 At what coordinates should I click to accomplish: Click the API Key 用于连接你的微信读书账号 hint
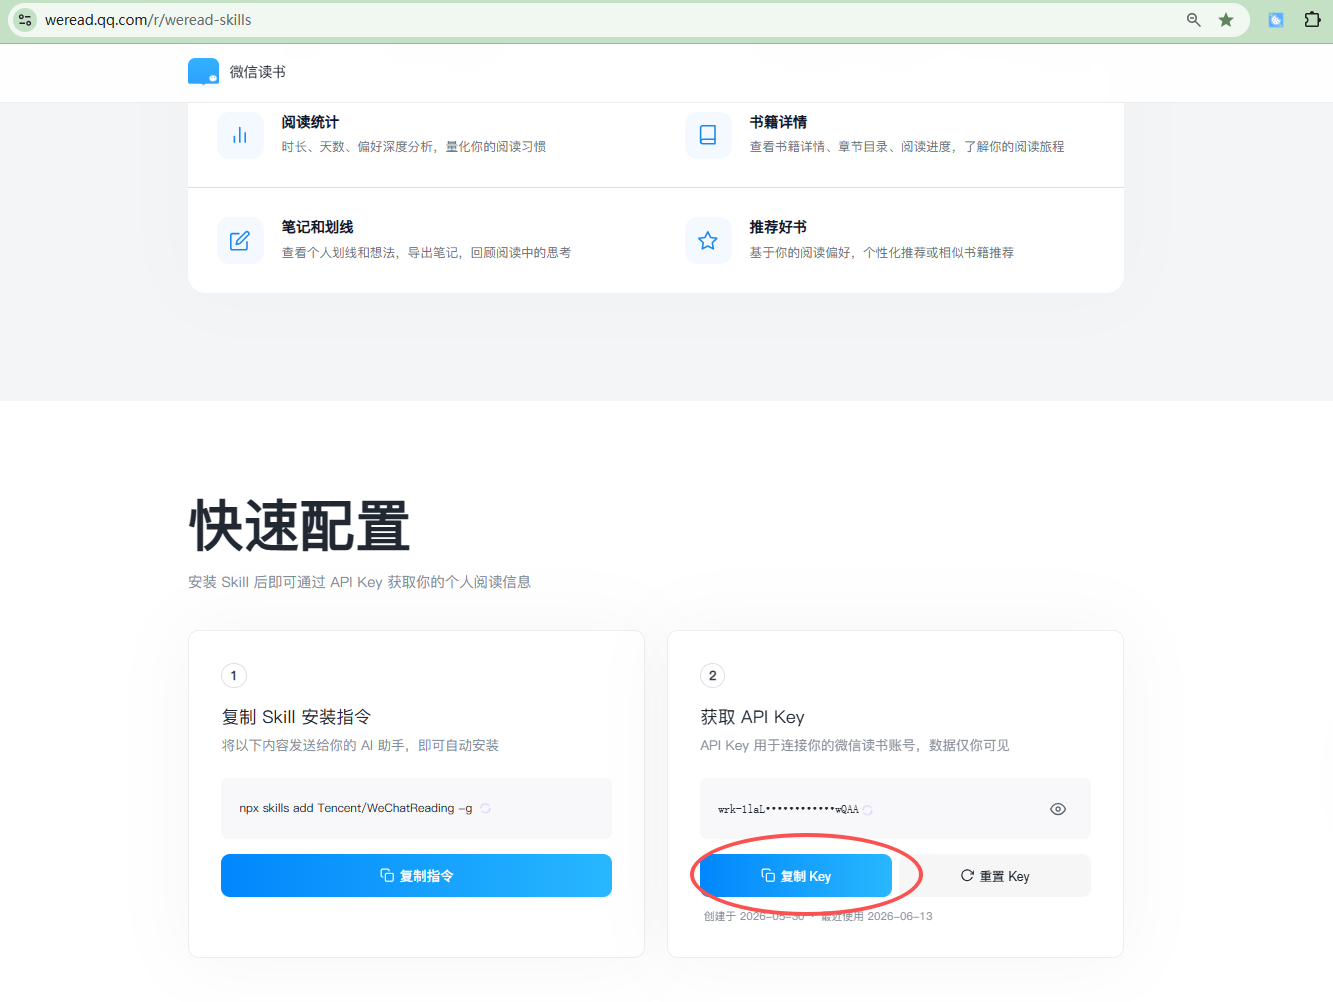point(854,745)
